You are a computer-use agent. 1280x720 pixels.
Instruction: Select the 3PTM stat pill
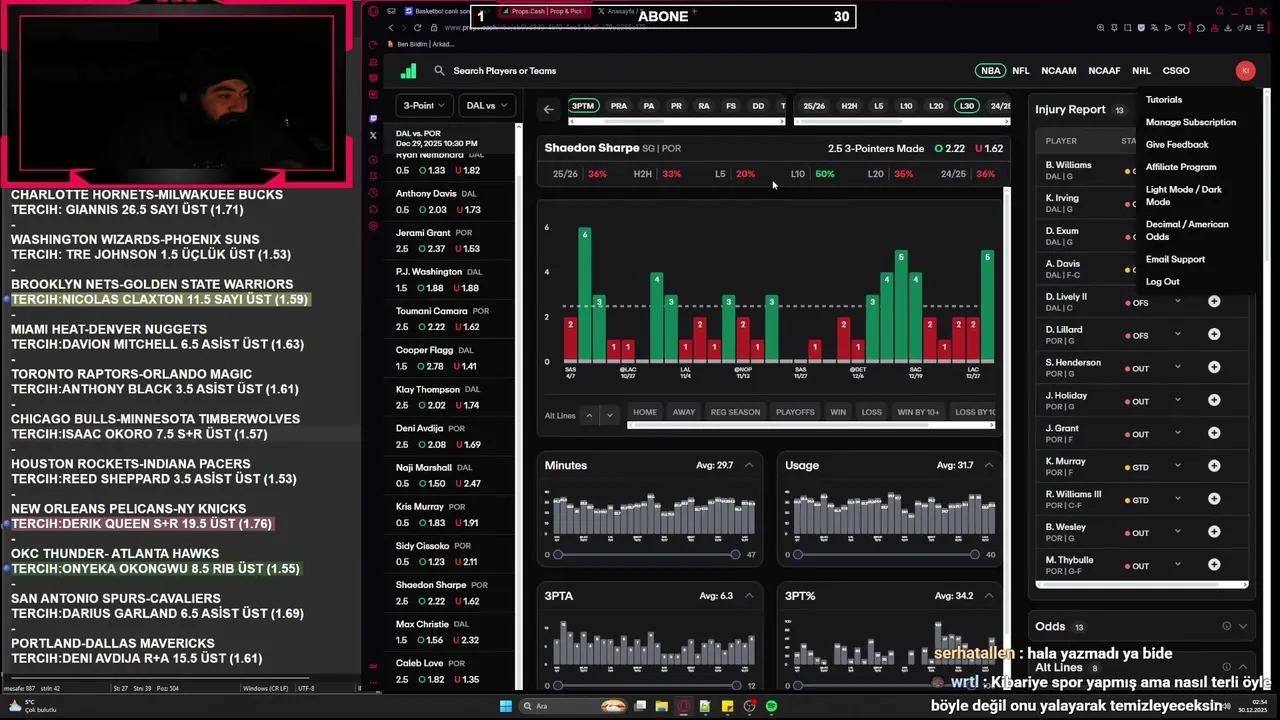pyautogui.click(x=583, y=106)
